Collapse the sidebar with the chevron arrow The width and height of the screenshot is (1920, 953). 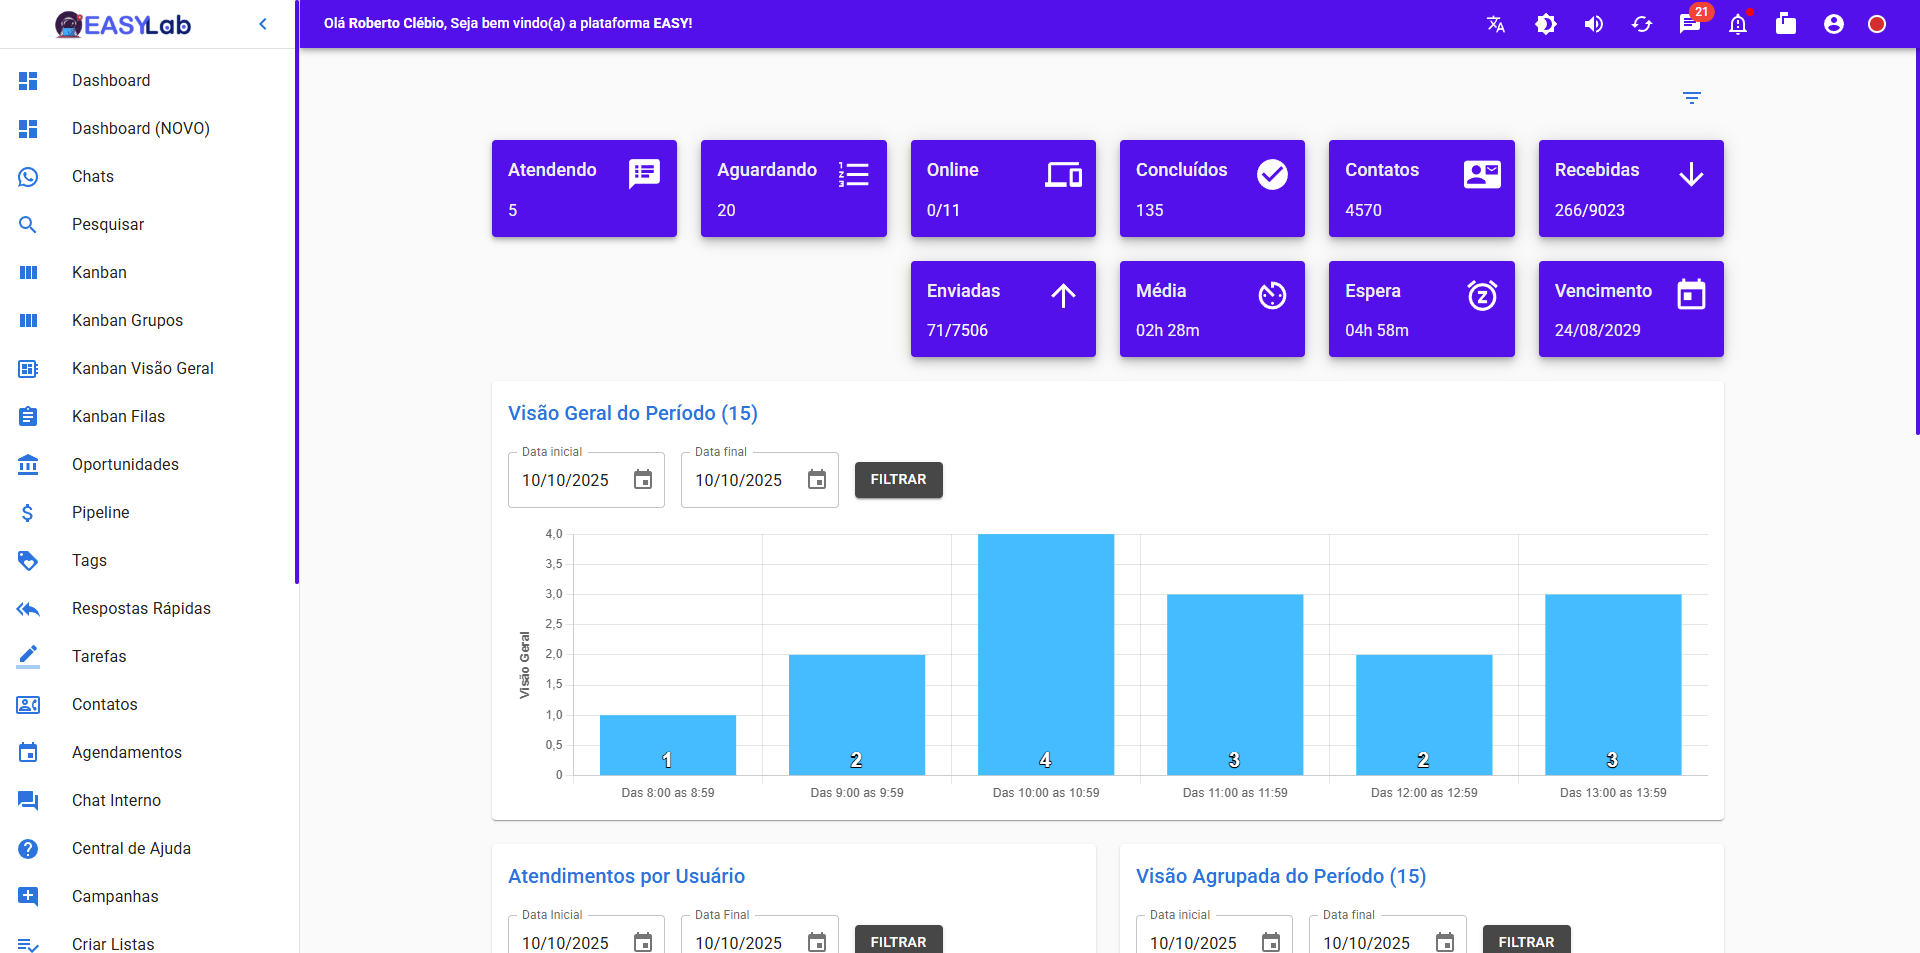(x=263, y=24)
